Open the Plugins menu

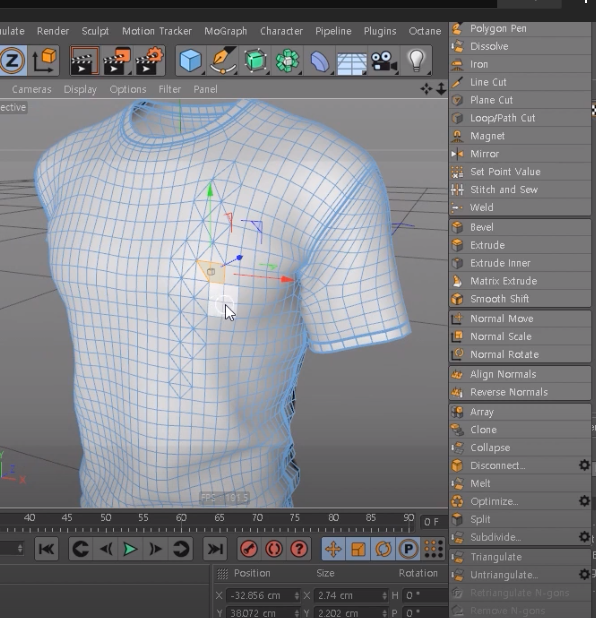(380, 31)
